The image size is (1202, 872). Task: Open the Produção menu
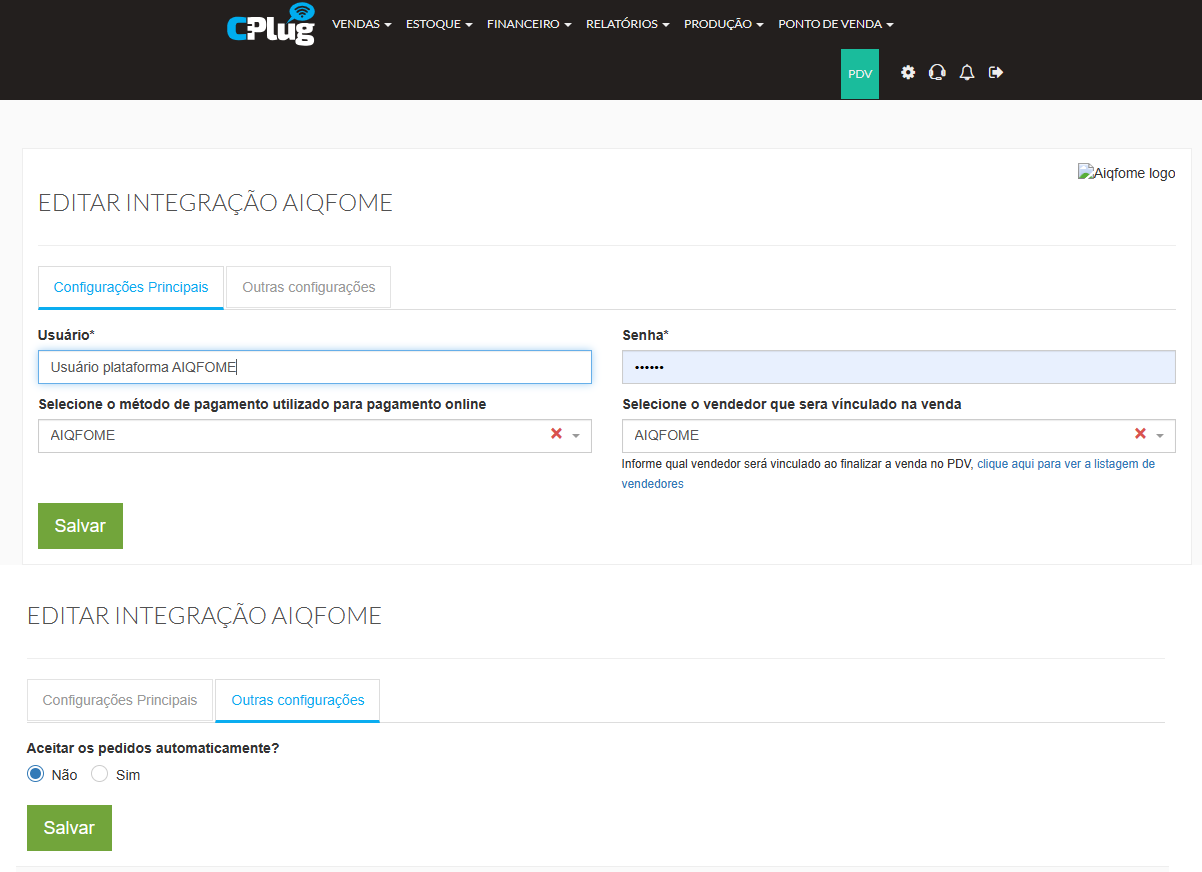click(724, 24)
